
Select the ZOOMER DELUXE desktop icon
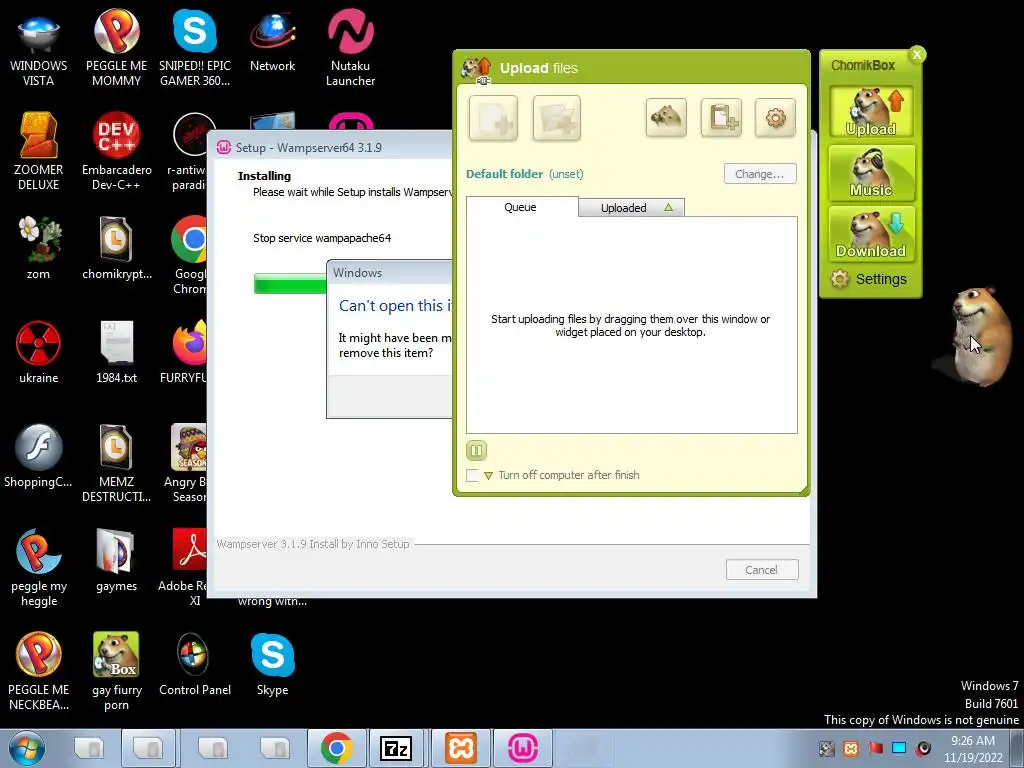[x=39, y=151]
